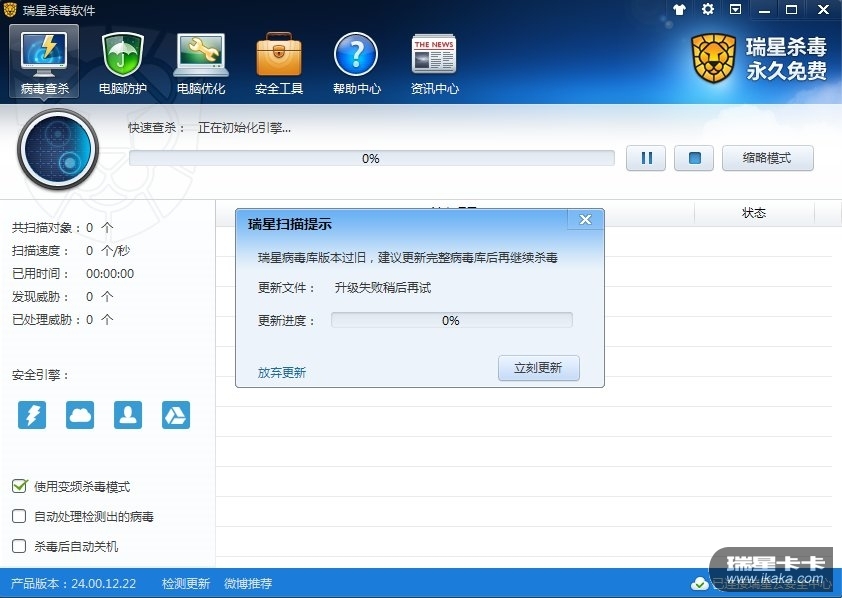Maximize the Rising antivirus window
This screenshot has height=598, width=842.
792,9
